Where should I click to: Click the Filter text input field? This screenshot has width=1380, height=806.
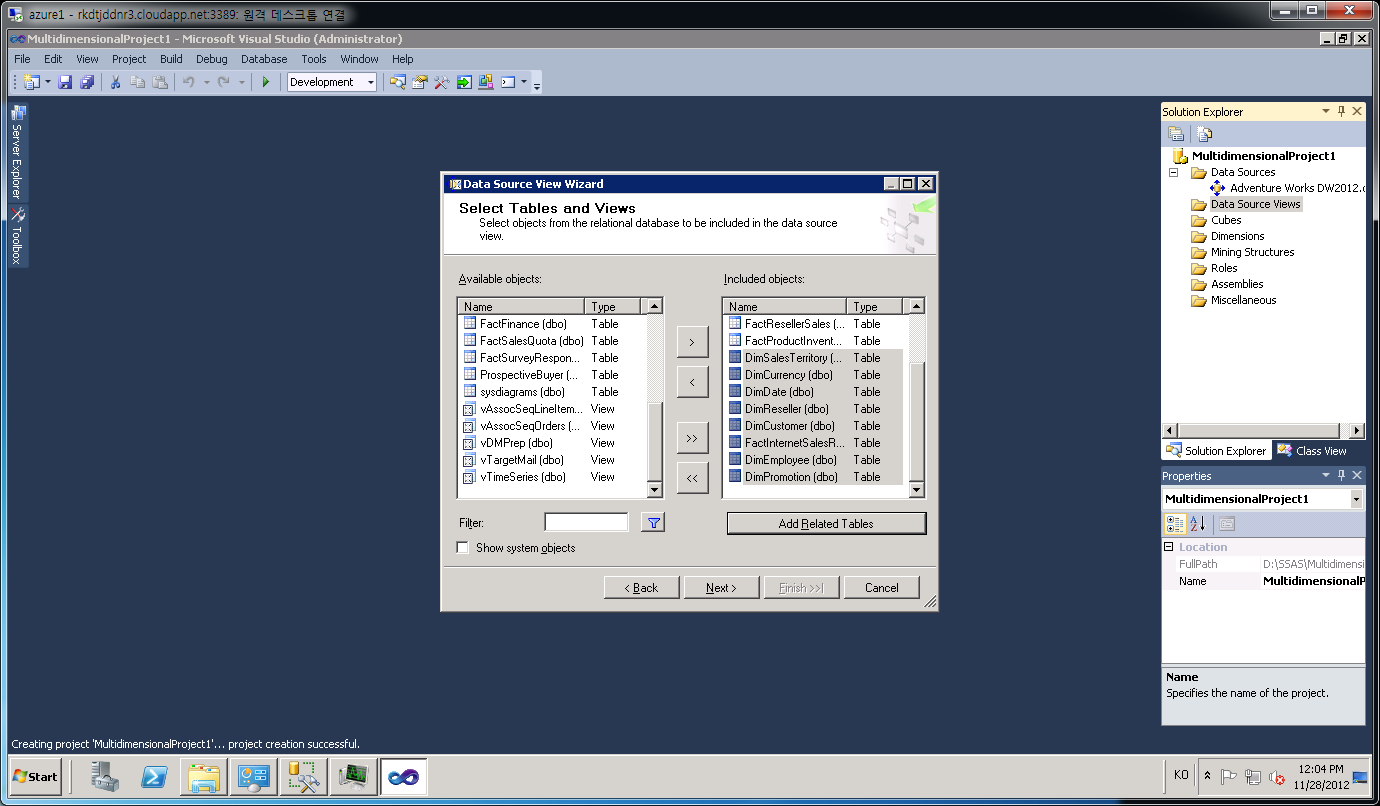tap(586, 522)
